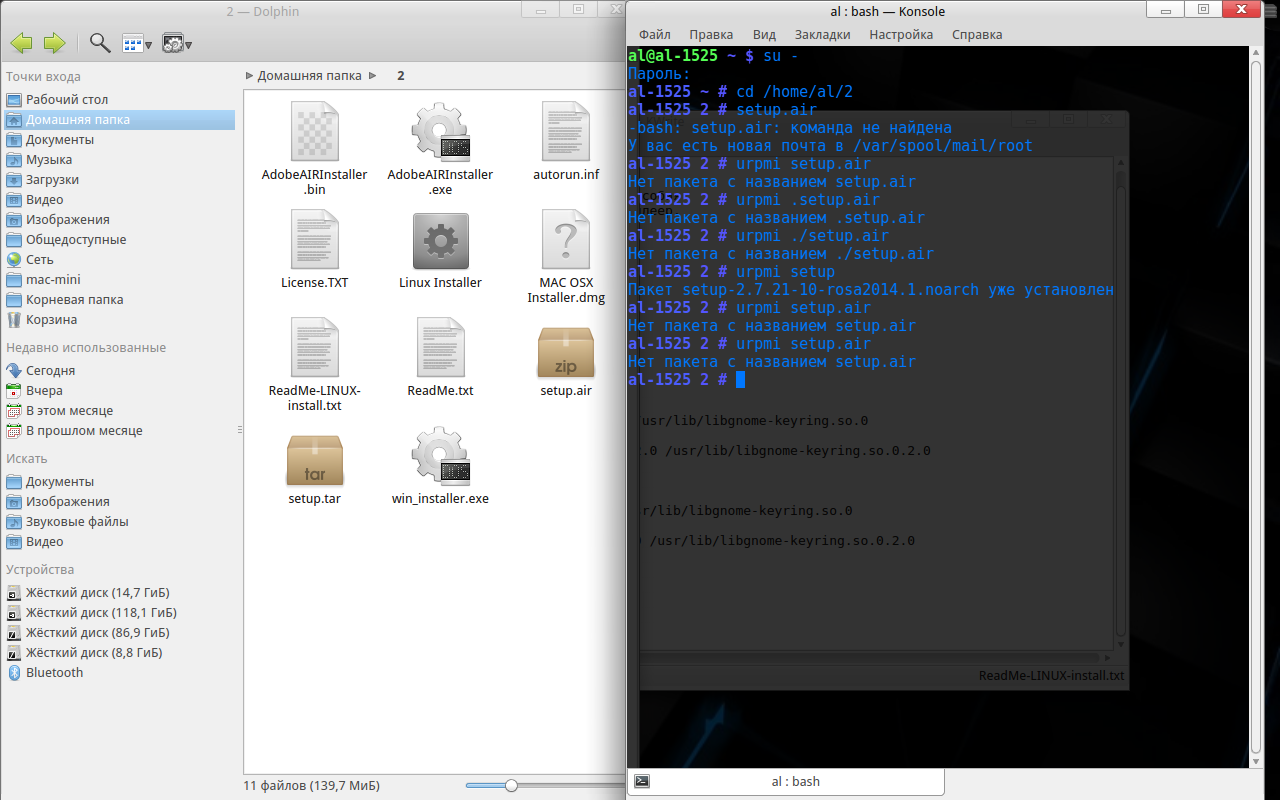Screen dimensions: 1280x800
Task: Select the MAC OSX Installer.dmg file
Action: (x=566, y=241)
